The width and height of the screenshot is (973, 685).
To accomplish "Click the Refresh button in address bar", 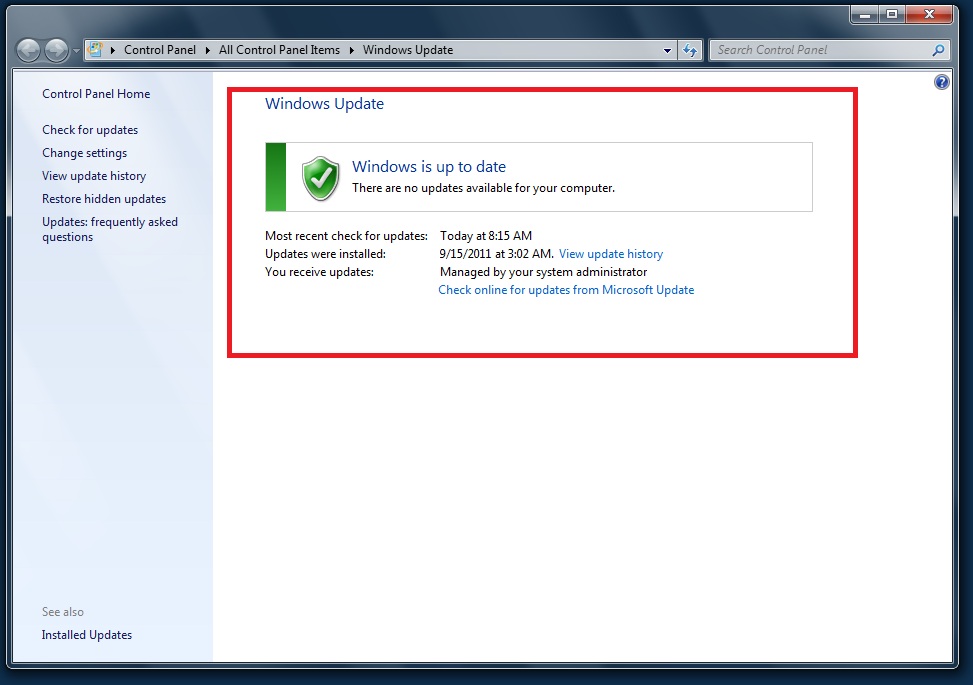I will point(689,50).
